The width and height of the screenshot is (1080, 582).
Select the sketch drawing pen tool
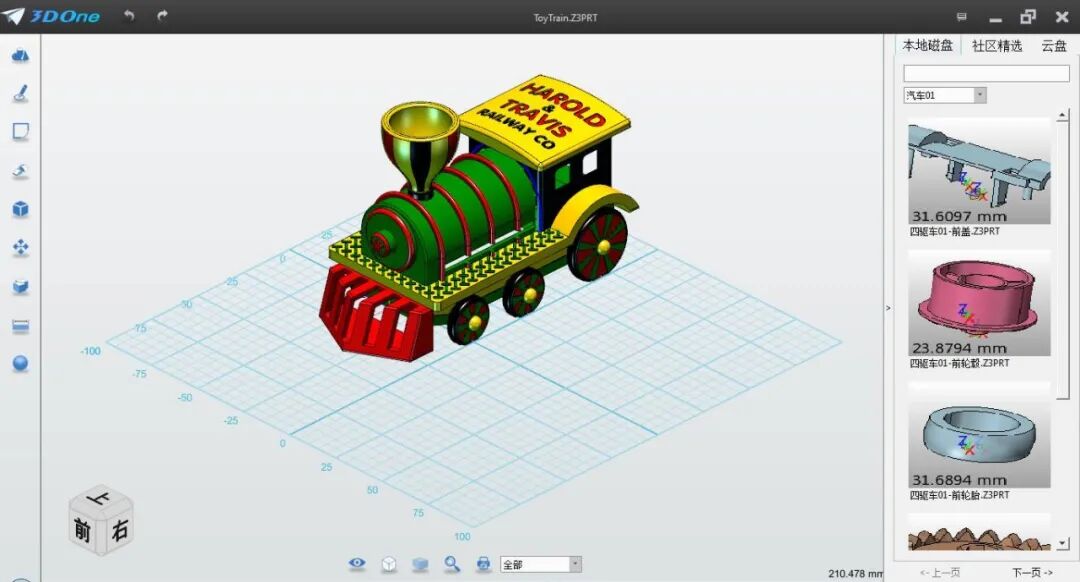pyautogui.click(x=20, y=93)
